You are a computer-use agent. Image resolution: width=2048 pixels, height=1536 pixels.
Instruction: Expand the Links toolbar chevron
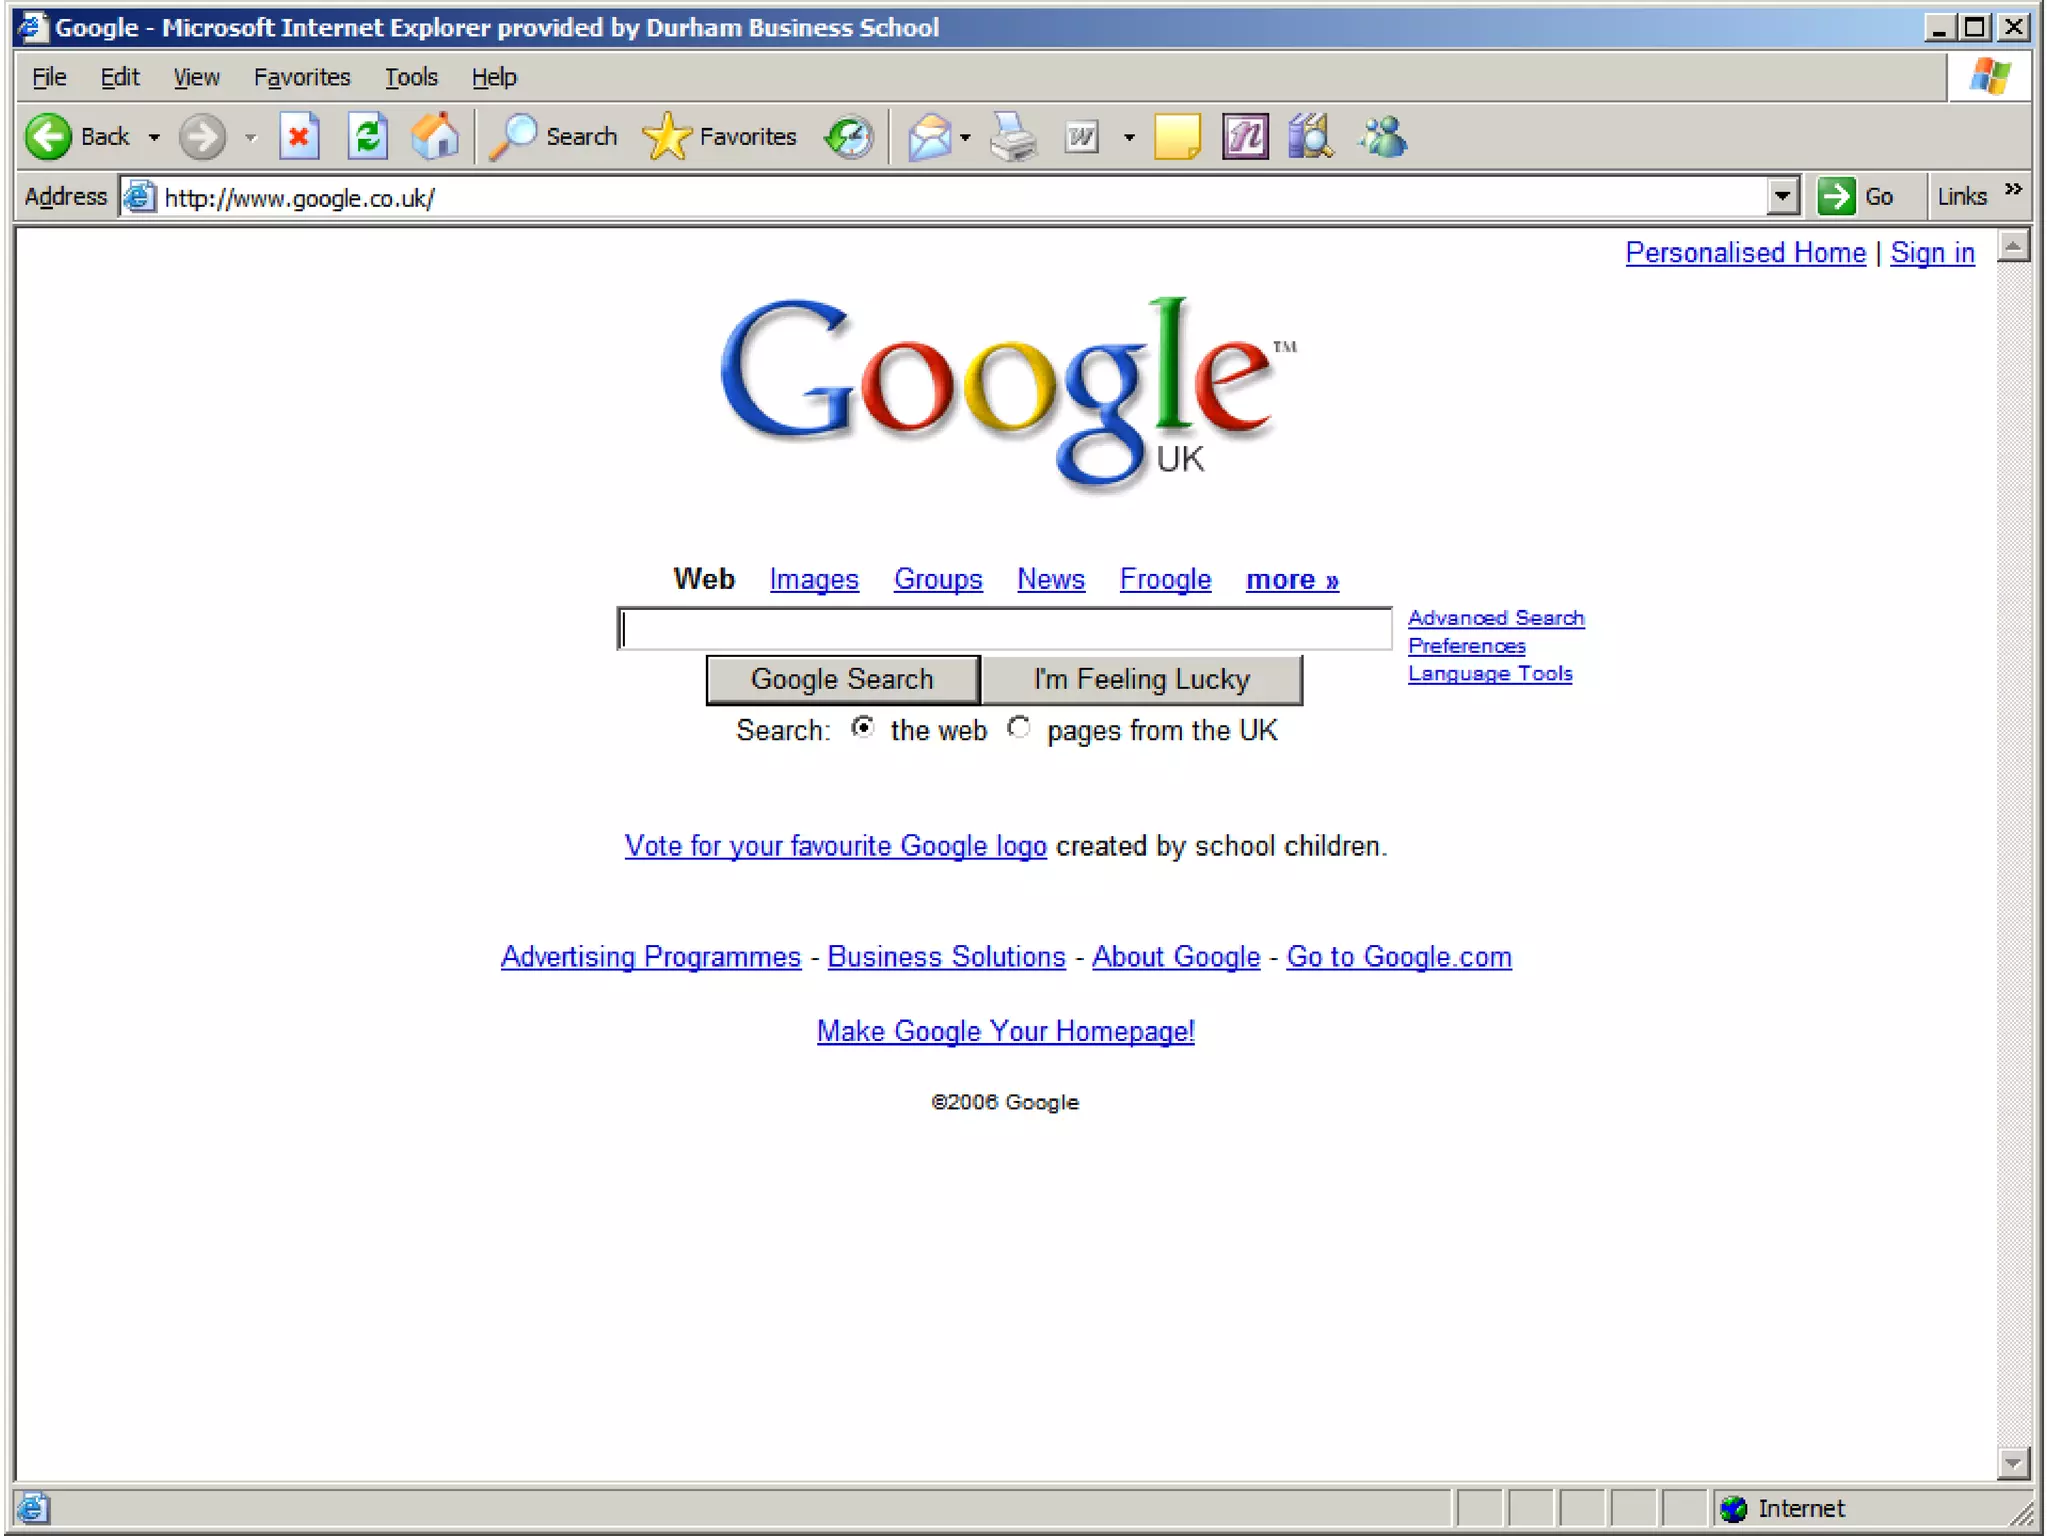pyautogui.click(x=2013, y=190)
